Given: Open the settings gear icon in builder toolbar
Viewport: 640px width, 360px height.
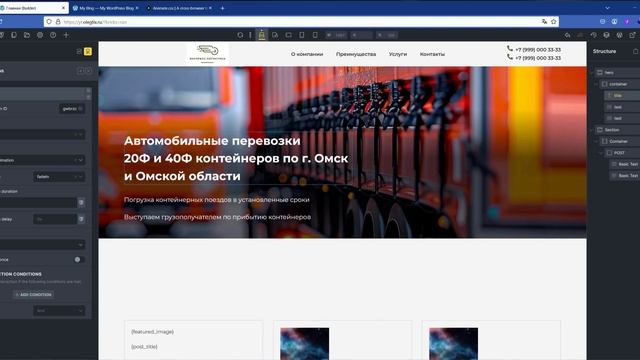Looking at the screenshot, I should (40, 35).
